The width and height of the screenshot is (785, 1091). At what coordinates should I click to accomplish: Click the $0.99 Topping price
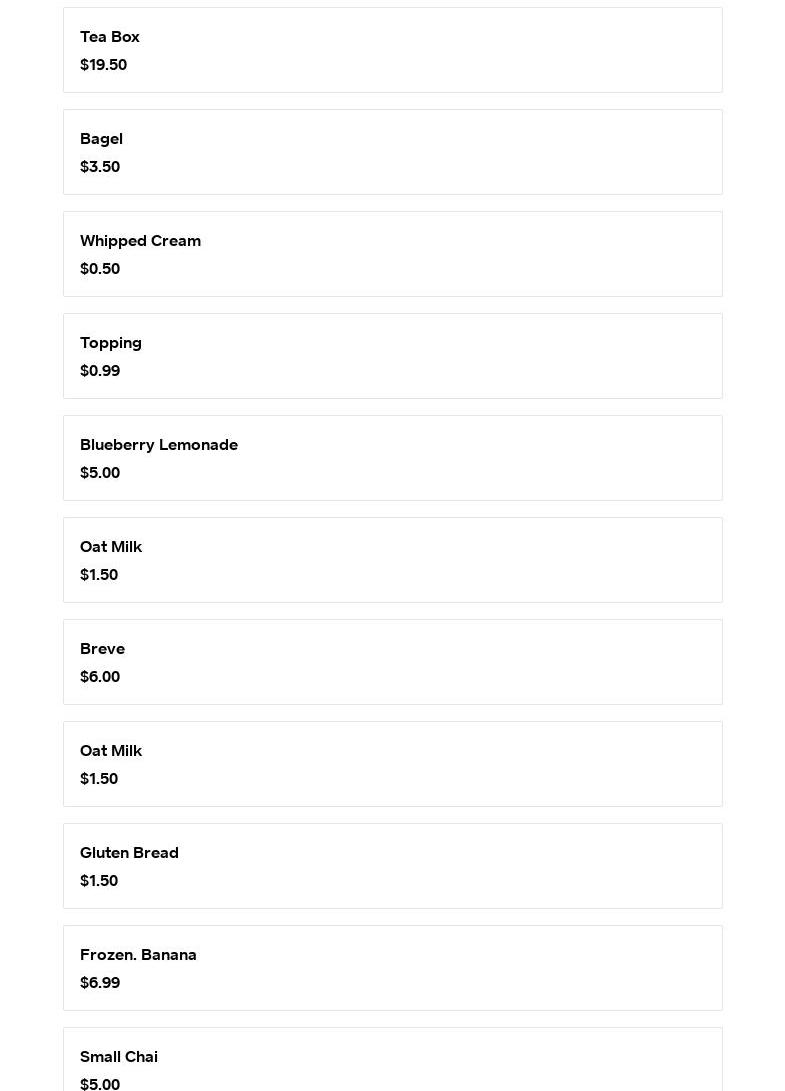pos(100,371)
